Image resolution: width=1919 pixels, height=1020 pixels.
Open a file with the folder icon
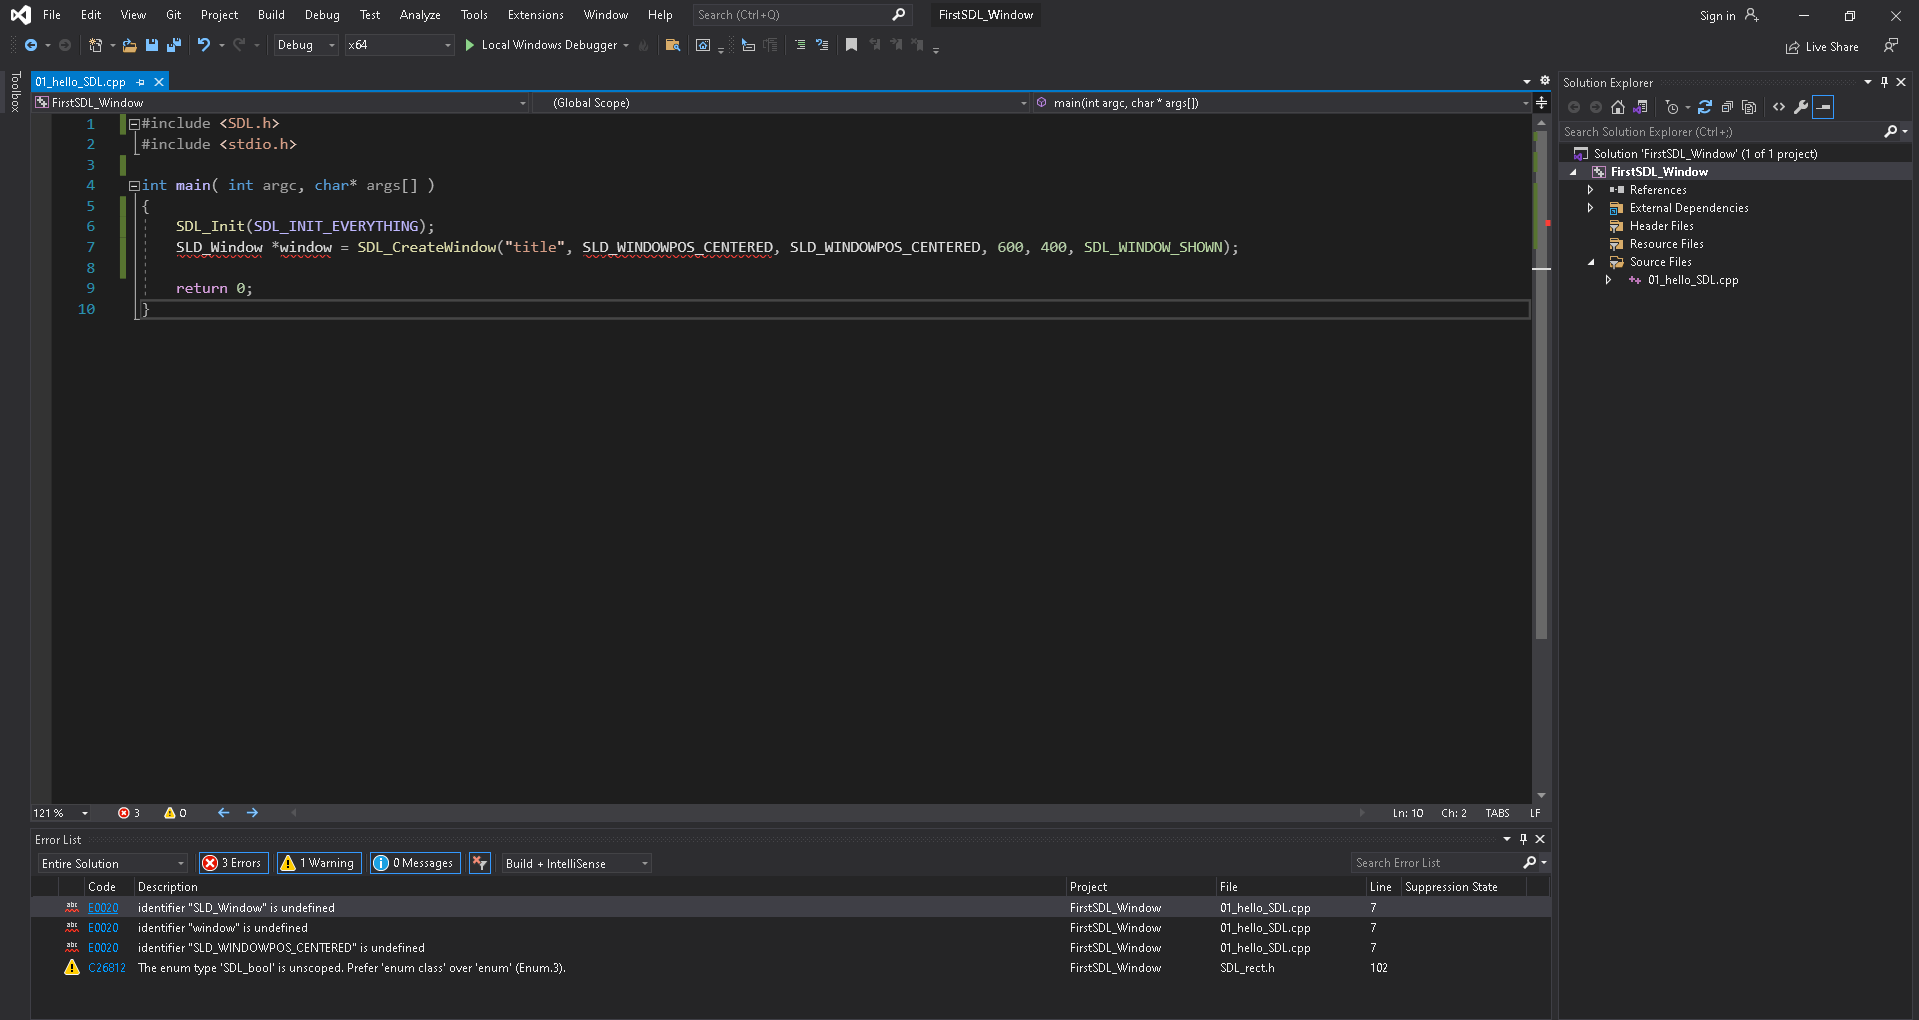click(x=129, y=45)
